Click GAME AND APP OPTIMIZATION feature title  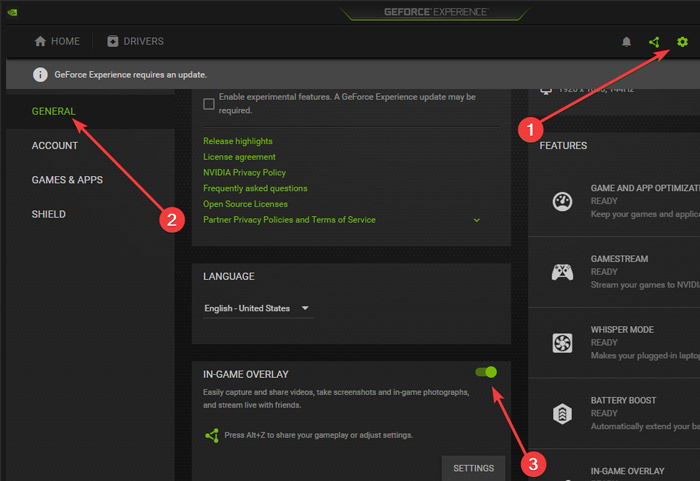645,188
